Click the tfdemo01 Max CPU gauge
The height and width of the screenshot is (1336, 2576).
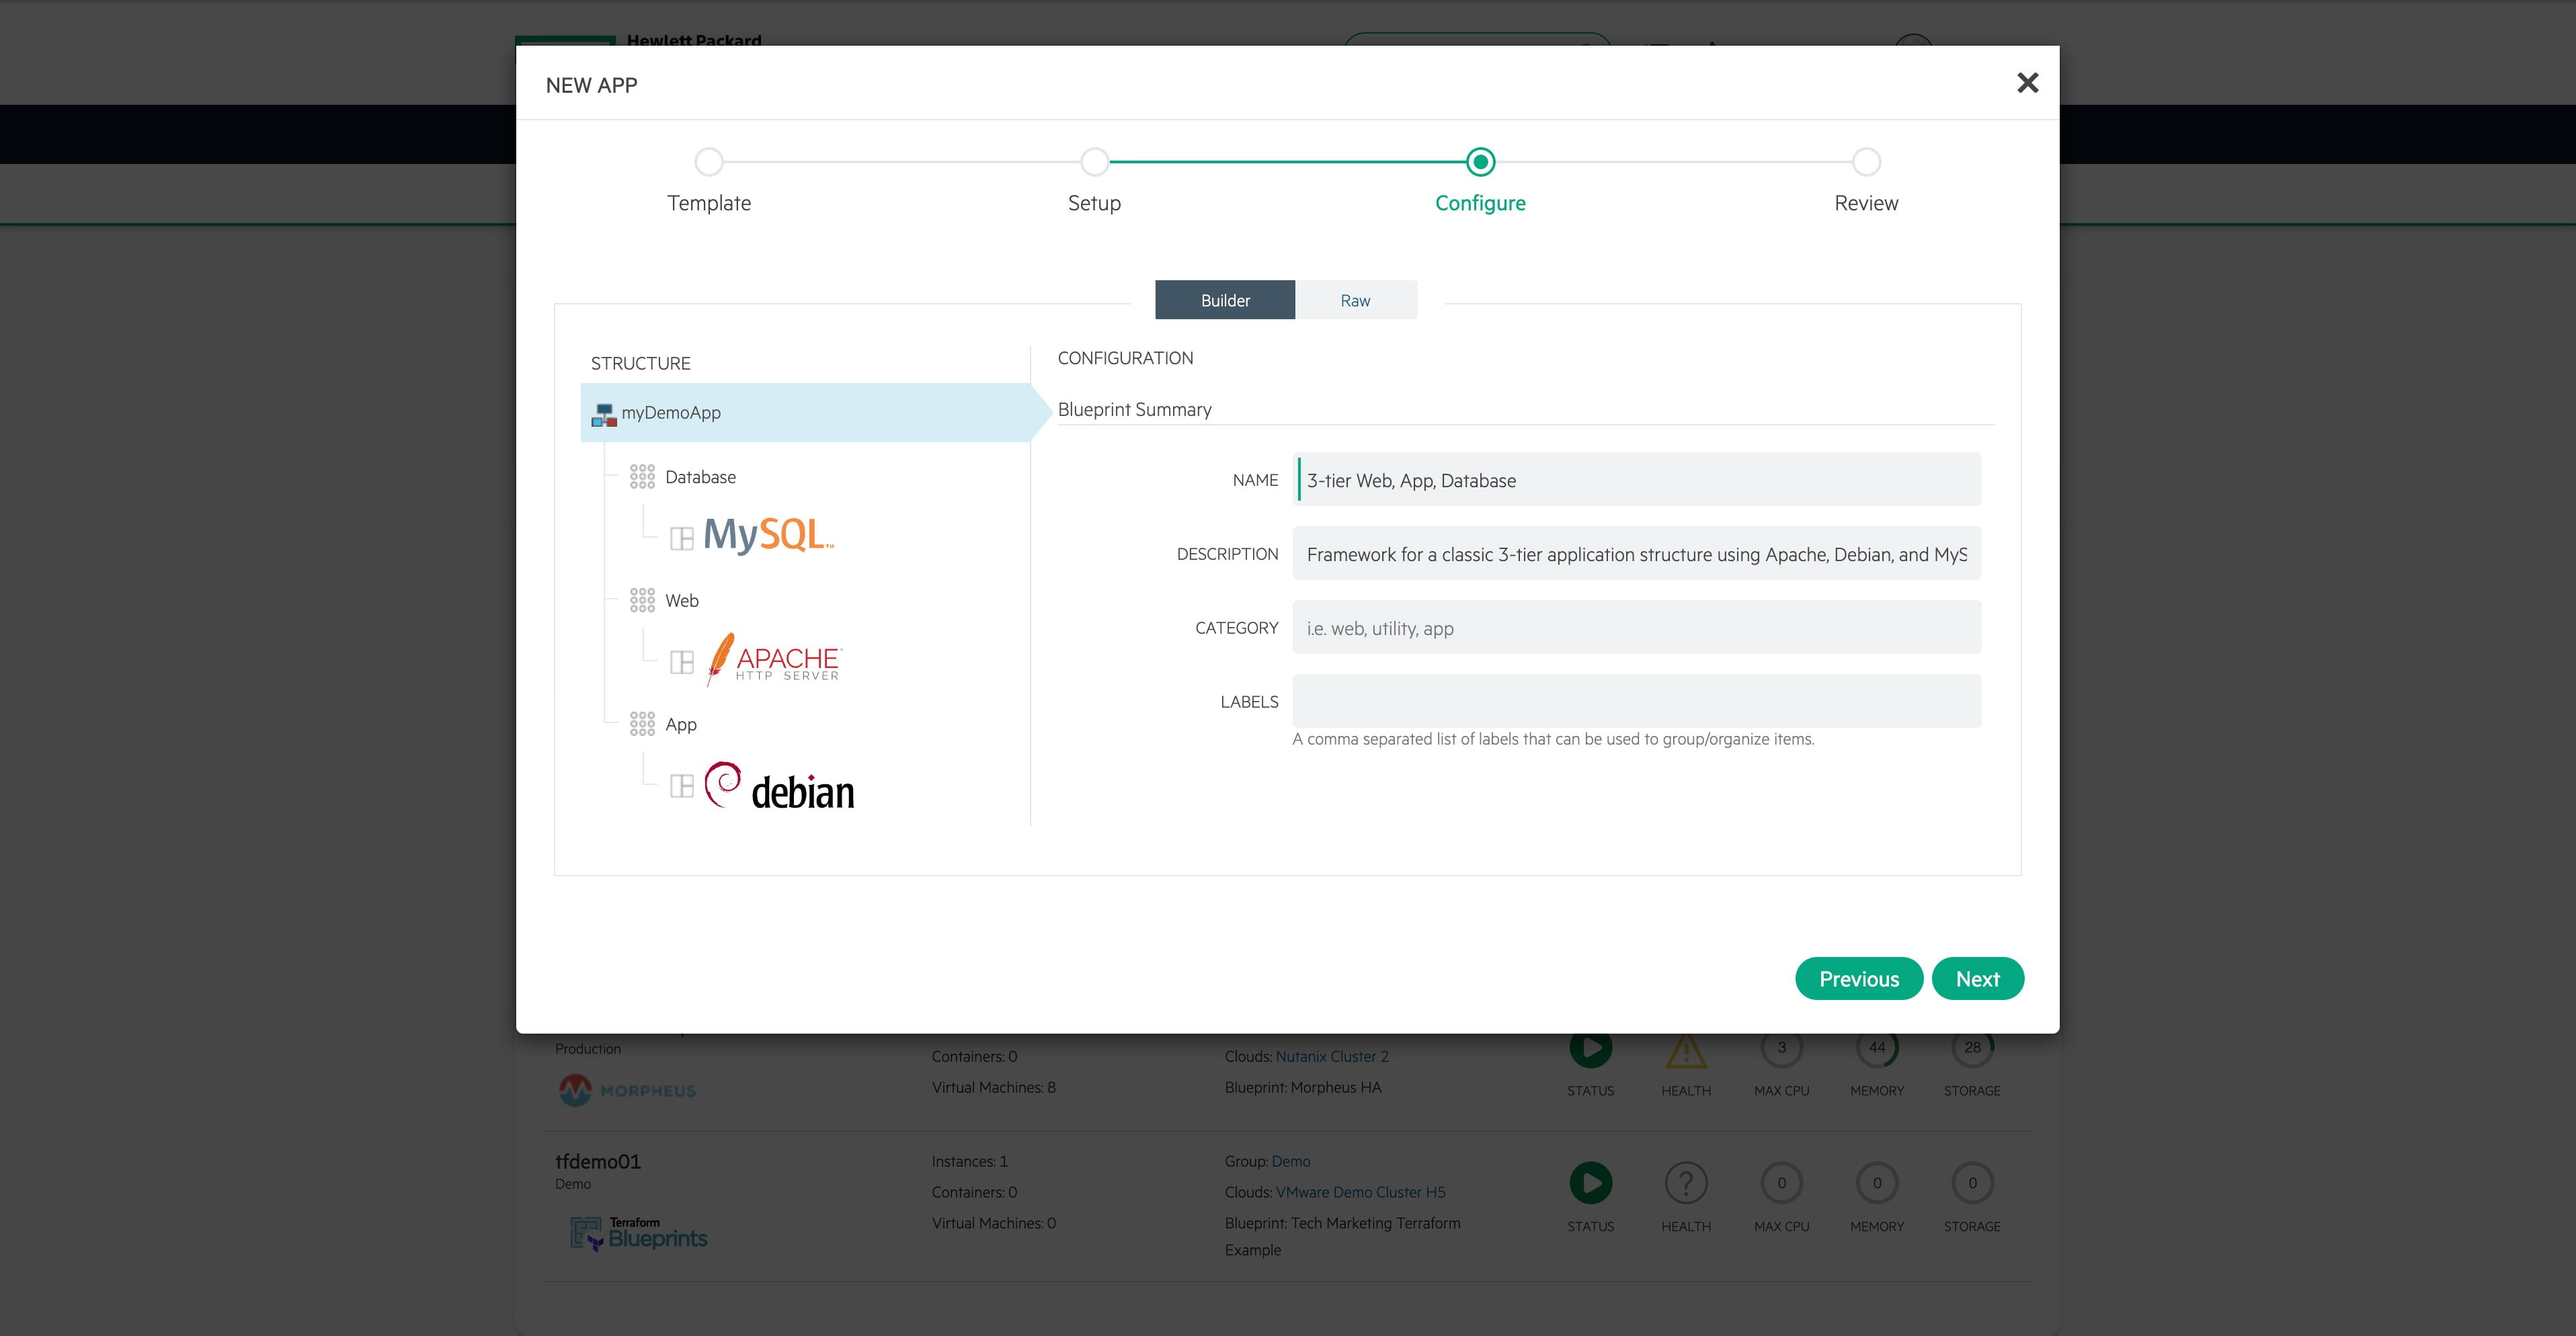[1782, 1183]
